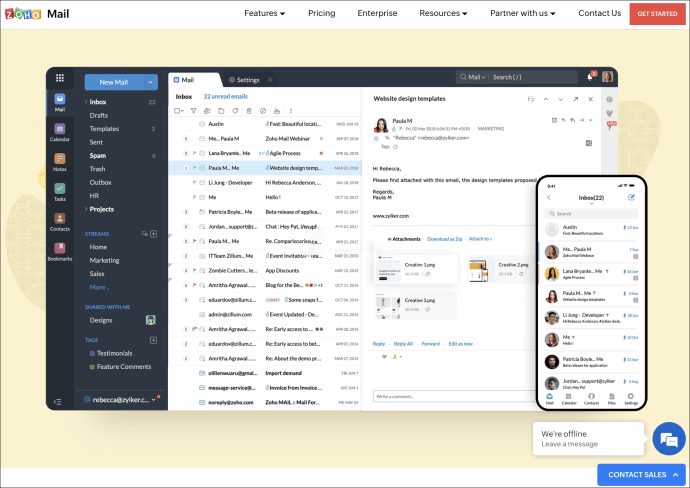The height and width of the screenshot is (488, 690).
Task: Expand the New Mail dropdown arrow
Action: 150,82
